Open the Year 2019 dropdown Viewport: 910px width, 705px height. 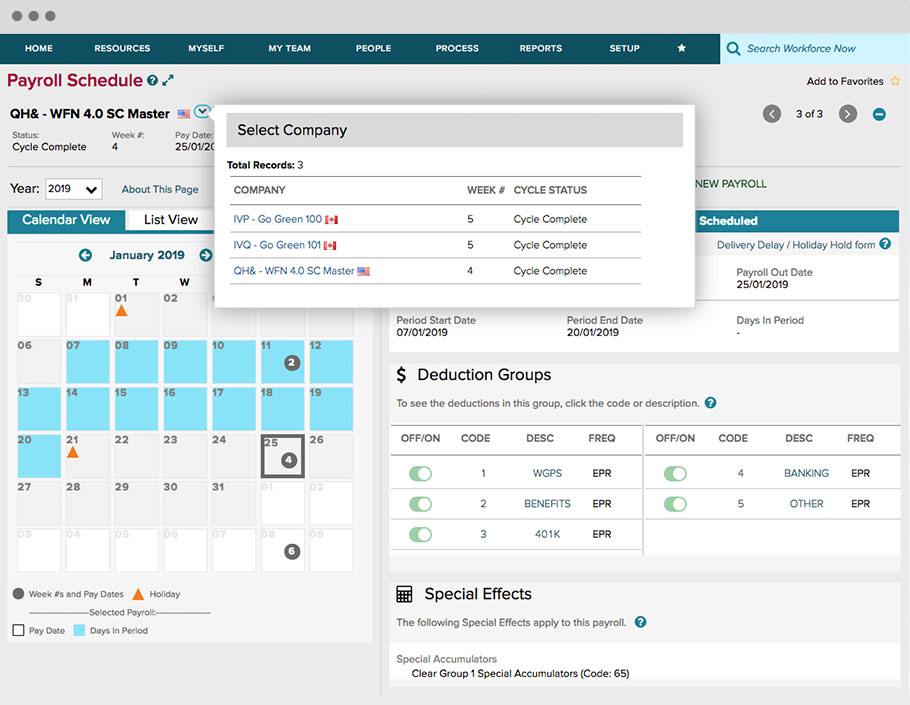coord(73,189)
